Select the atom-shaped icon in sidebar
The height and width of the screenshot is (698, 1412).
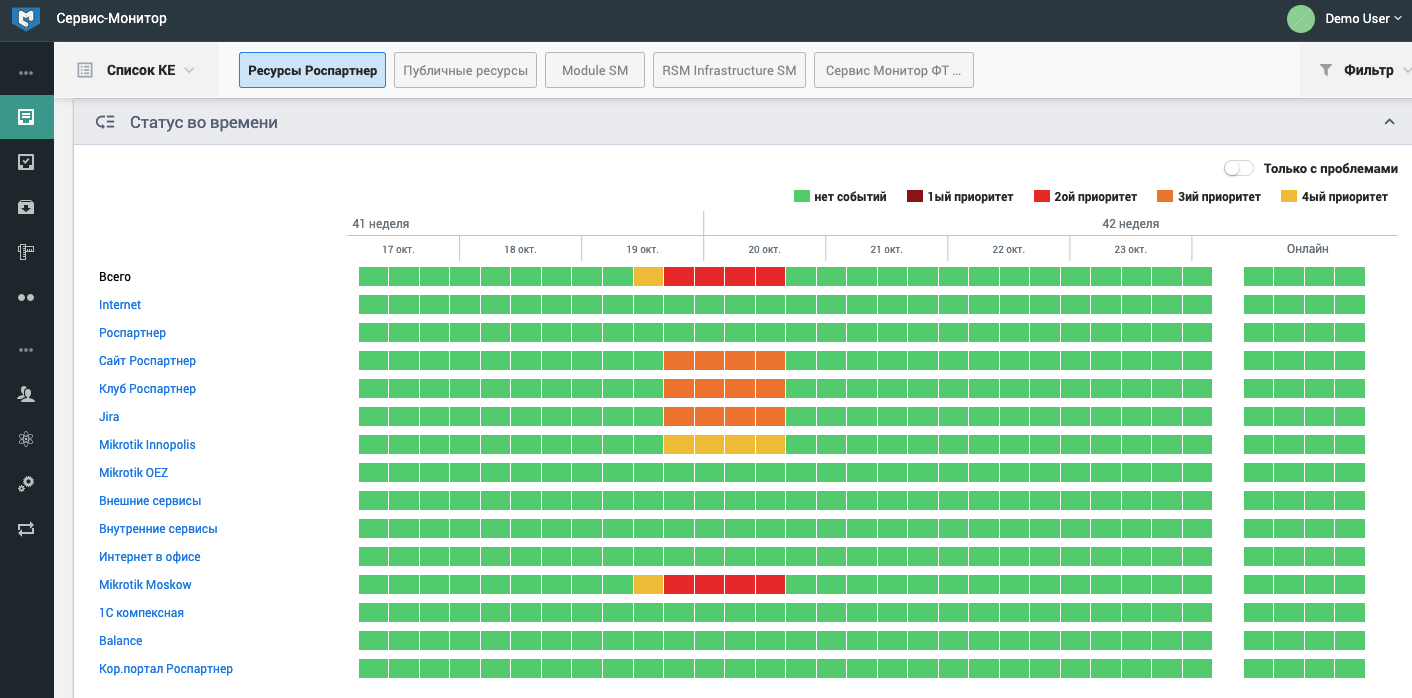pos(27,439)
